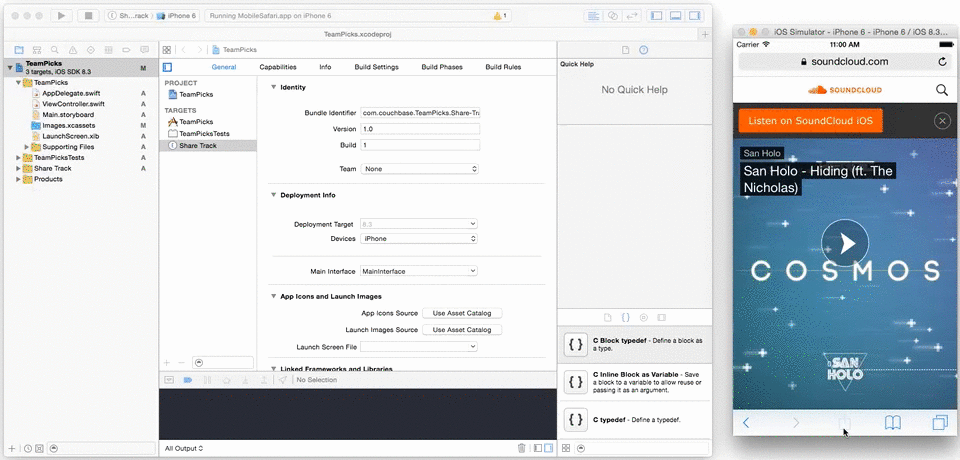Switch snippet library to icon view
The image size is (960, 460).
566,448
